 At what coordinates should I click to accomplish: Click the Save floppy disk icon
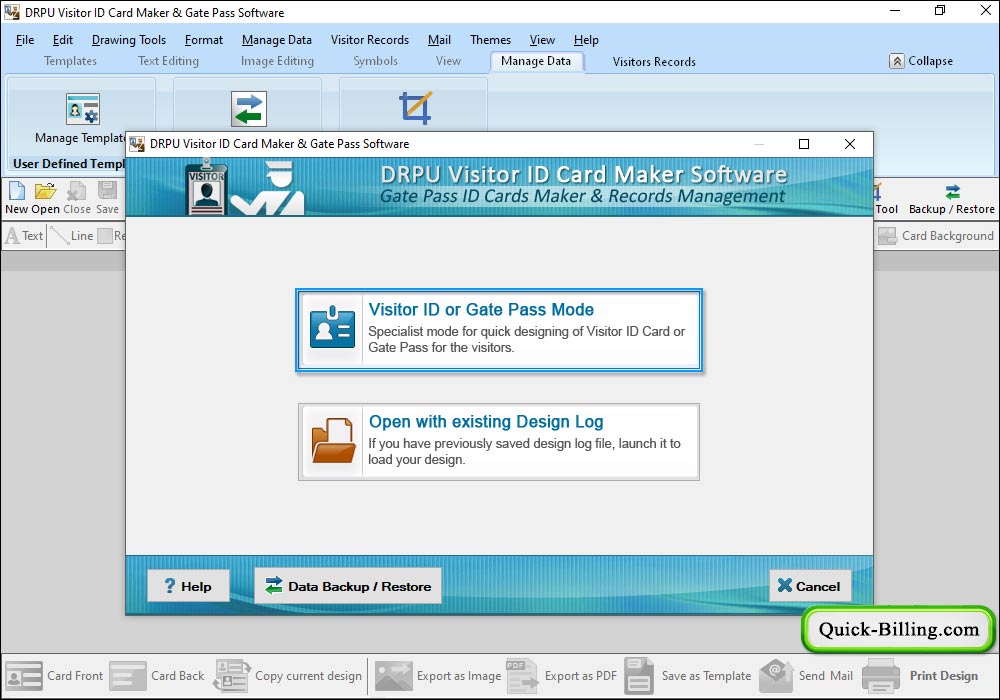(x=107, y=191)
